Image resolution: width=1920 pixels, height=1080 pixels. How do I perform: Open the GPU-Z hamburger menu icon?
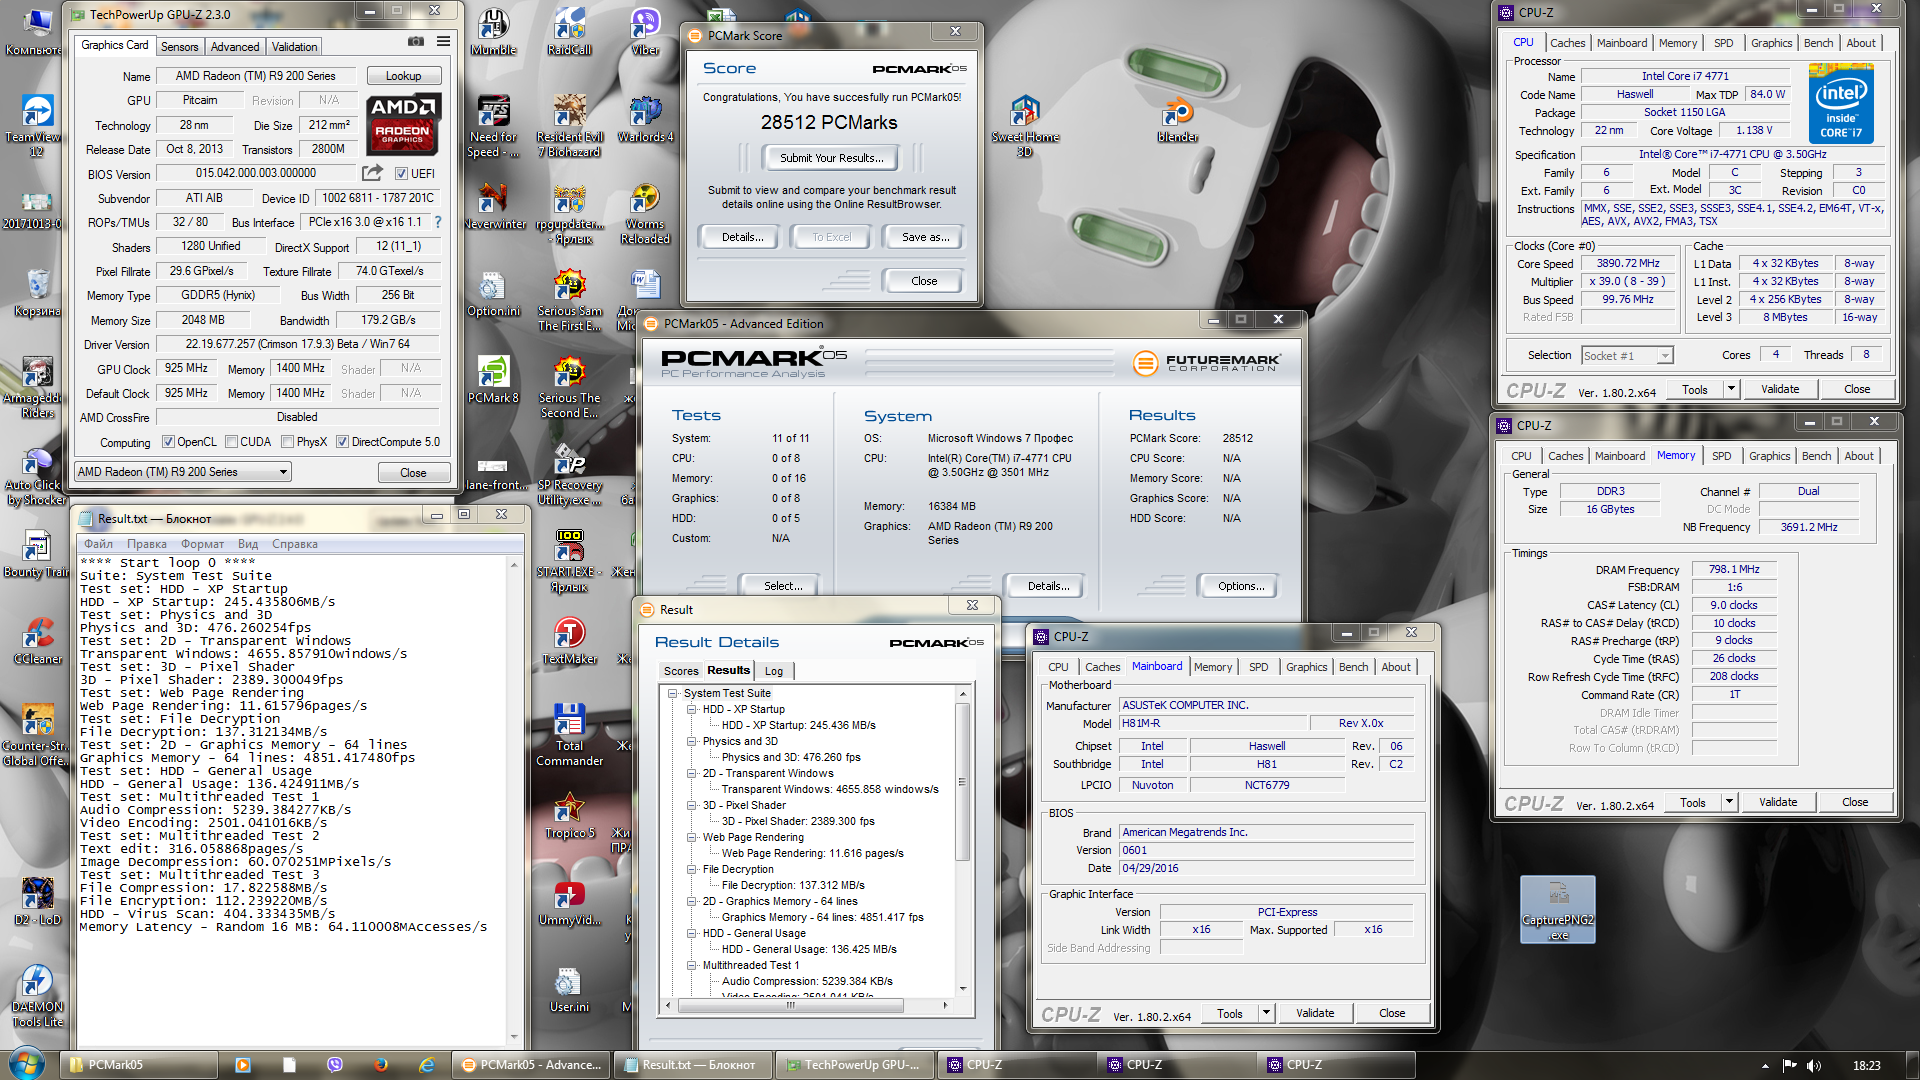tap(443, 42)
